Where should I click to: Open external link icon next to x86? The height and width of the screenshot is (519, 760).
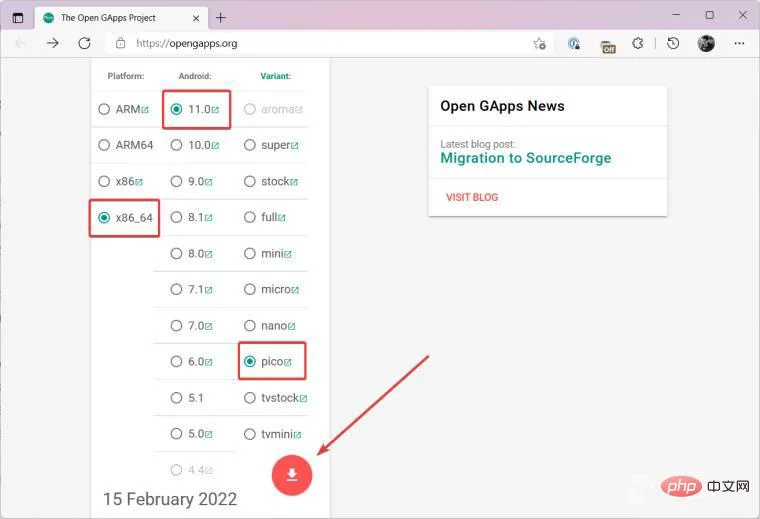pyautogui.click(x=139, y=182)
